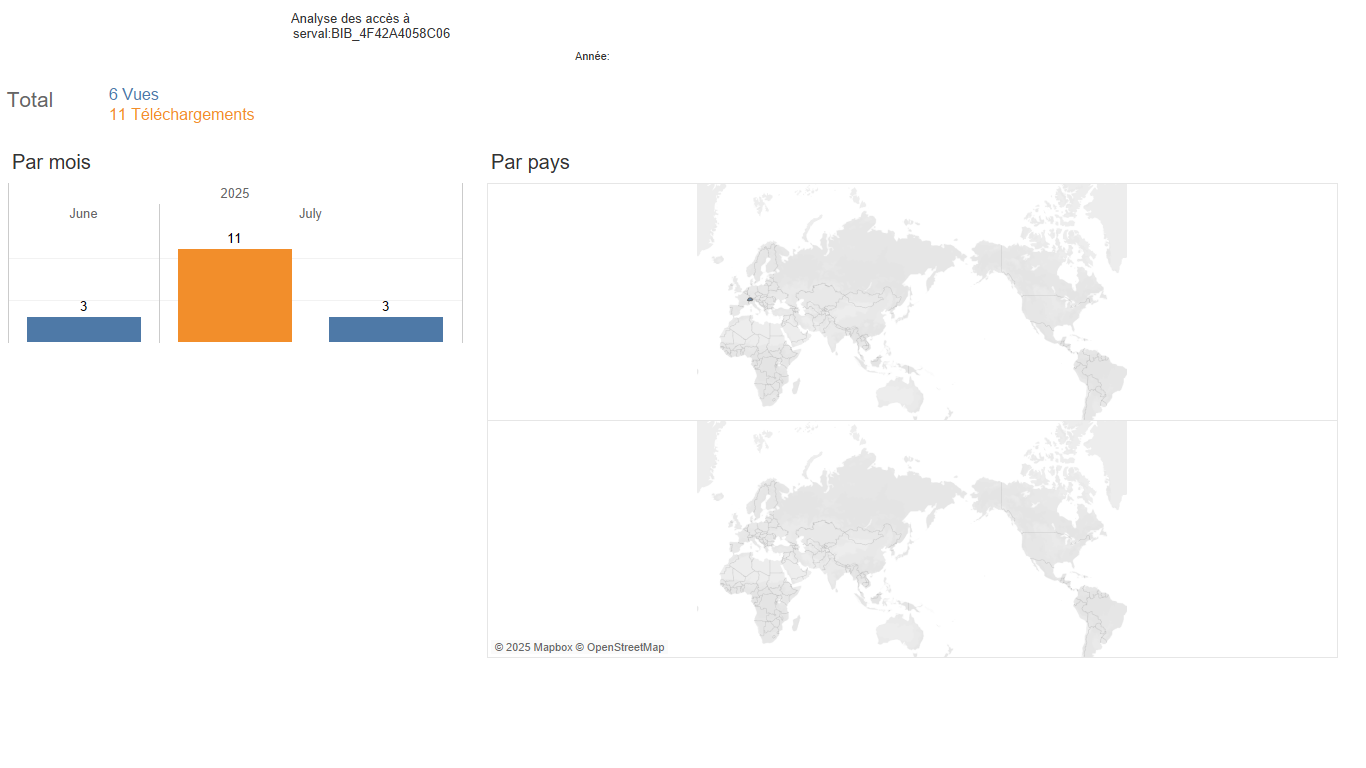Click the 'July' month header
The height and width of the screenshot is (768, 1366).
pyautogui.click(x=310, y=214)
